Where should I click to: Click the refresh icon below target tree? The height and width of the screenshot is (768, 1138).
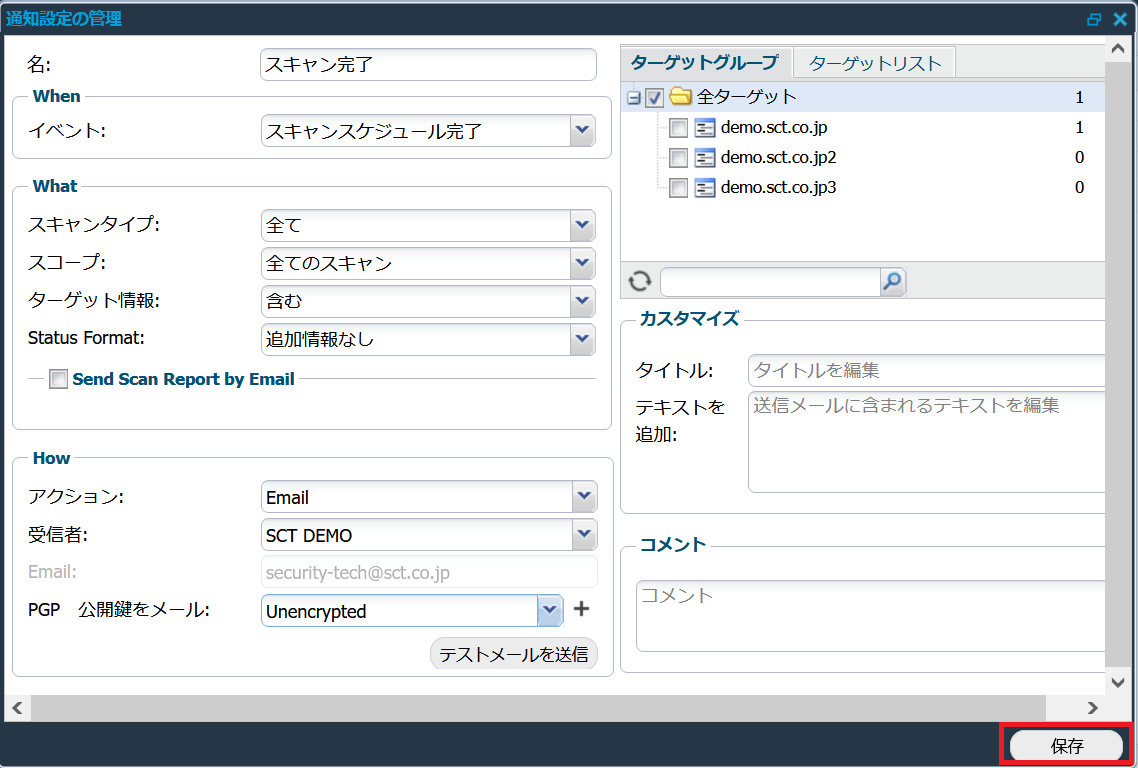pyautogui.click(x=639, y=281)
